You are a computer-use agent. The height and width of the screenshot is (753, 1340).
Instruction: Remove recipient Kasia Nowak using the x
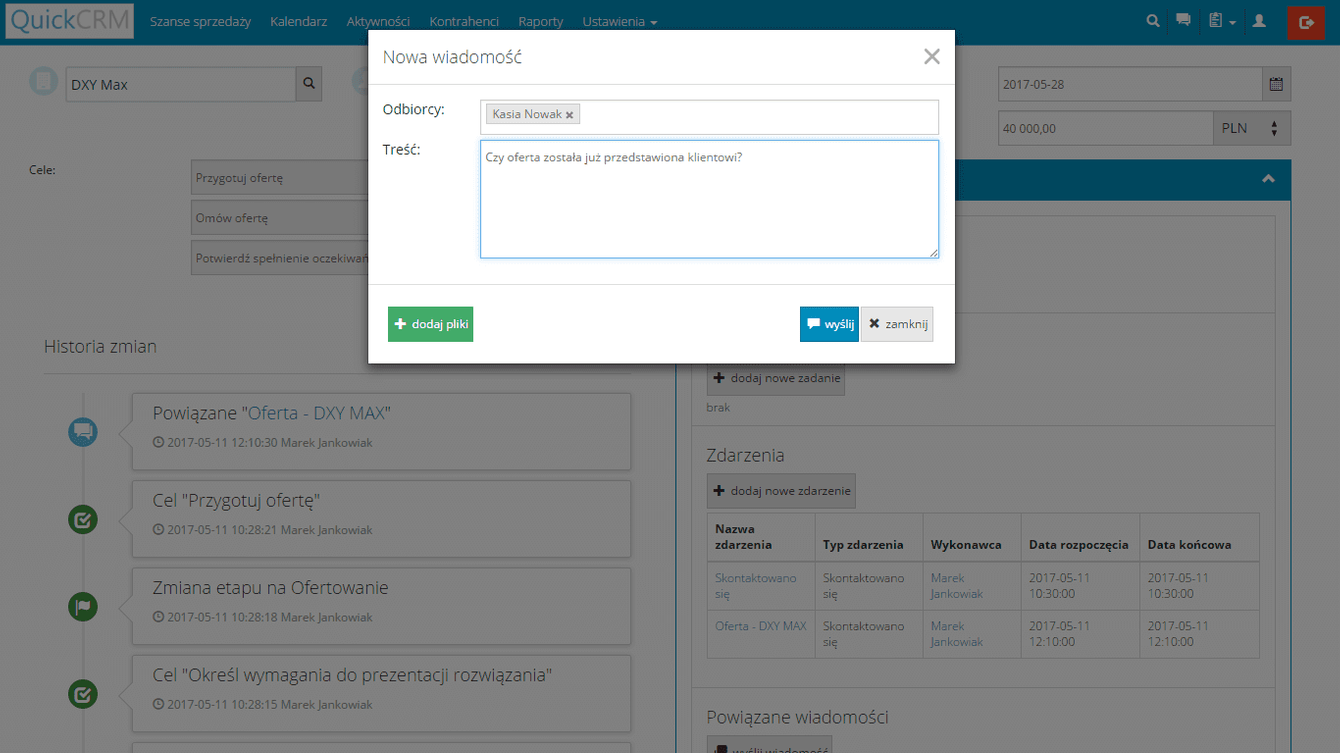(x=570, y=115)
